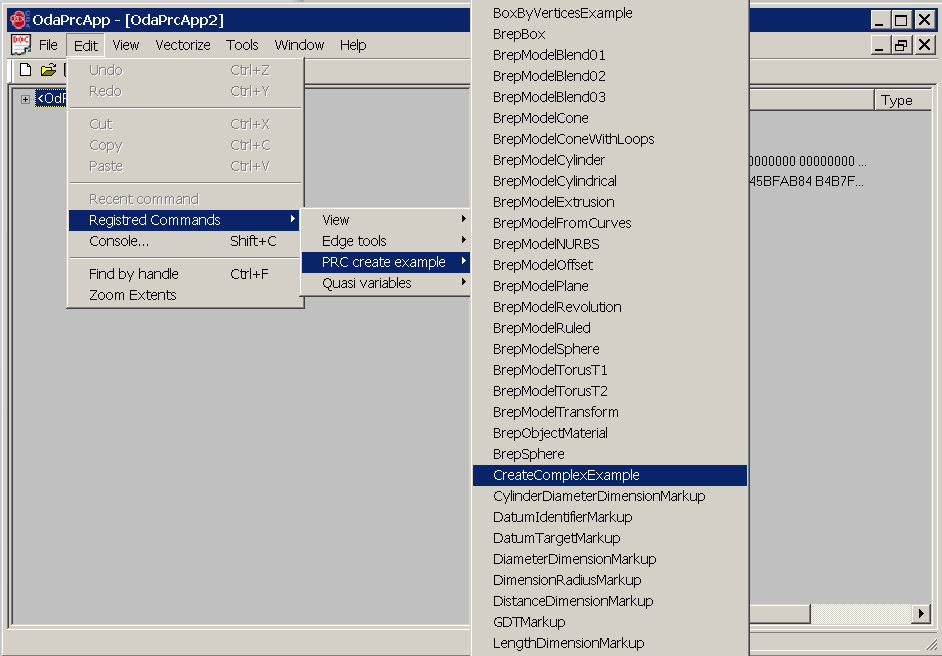The height and width of the screenshot is (656, 942).
Task: Run GDTMarkup example
Action: point(610,622)
